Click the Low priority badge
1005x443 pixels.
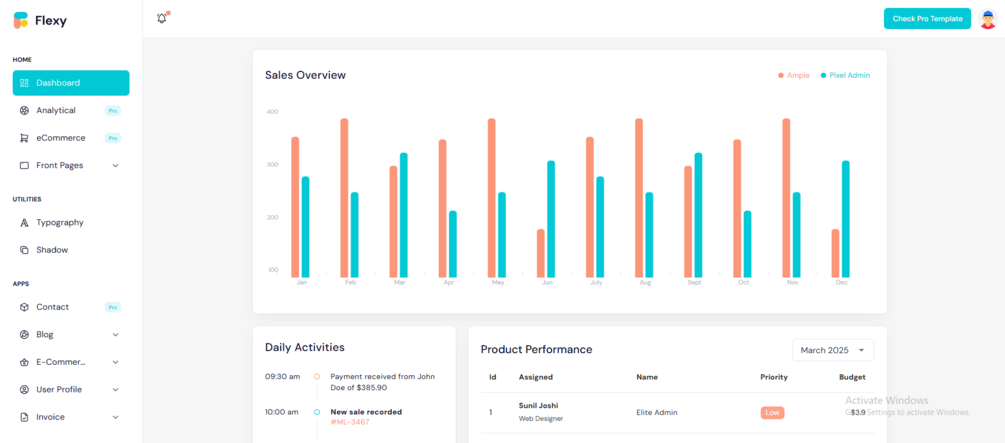[x=772, y=412]
